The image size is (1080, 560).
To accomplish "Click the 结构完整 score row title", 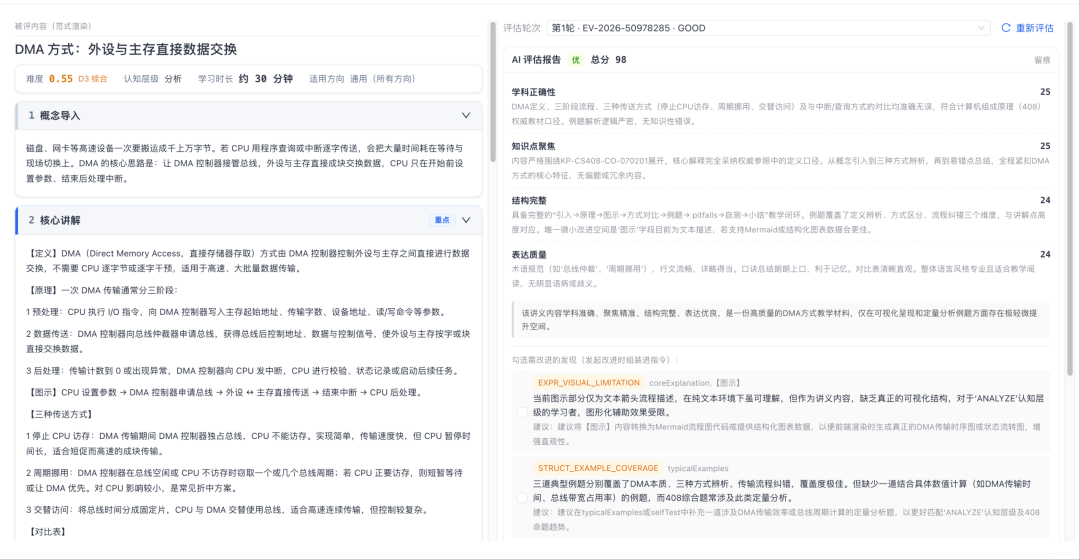I will pyautogui.click(x=529, y=200).
